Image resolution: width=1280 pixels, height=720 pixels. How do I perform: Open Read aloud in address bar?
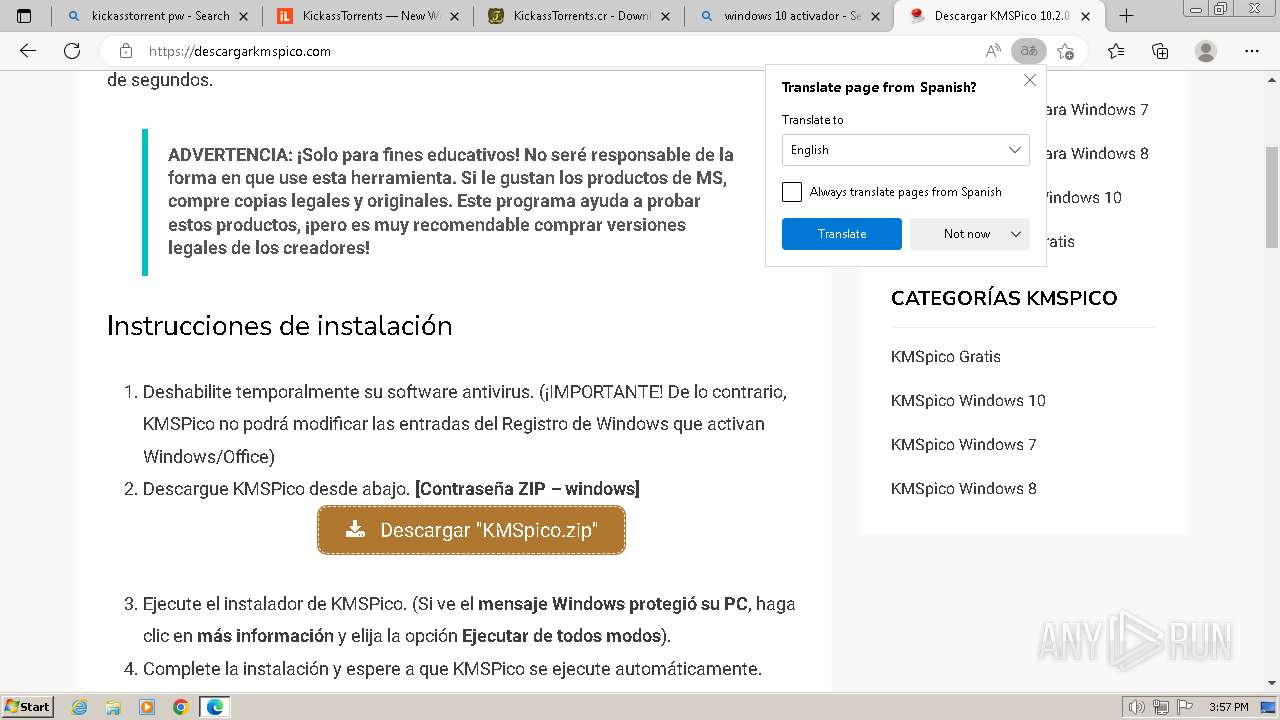coord(993,51)
